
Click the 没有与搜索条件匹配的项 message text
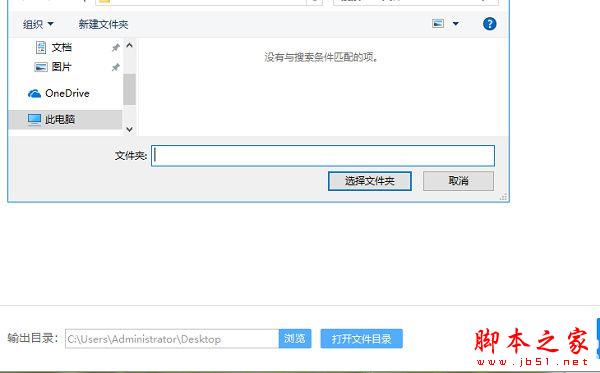coord(321,57)
